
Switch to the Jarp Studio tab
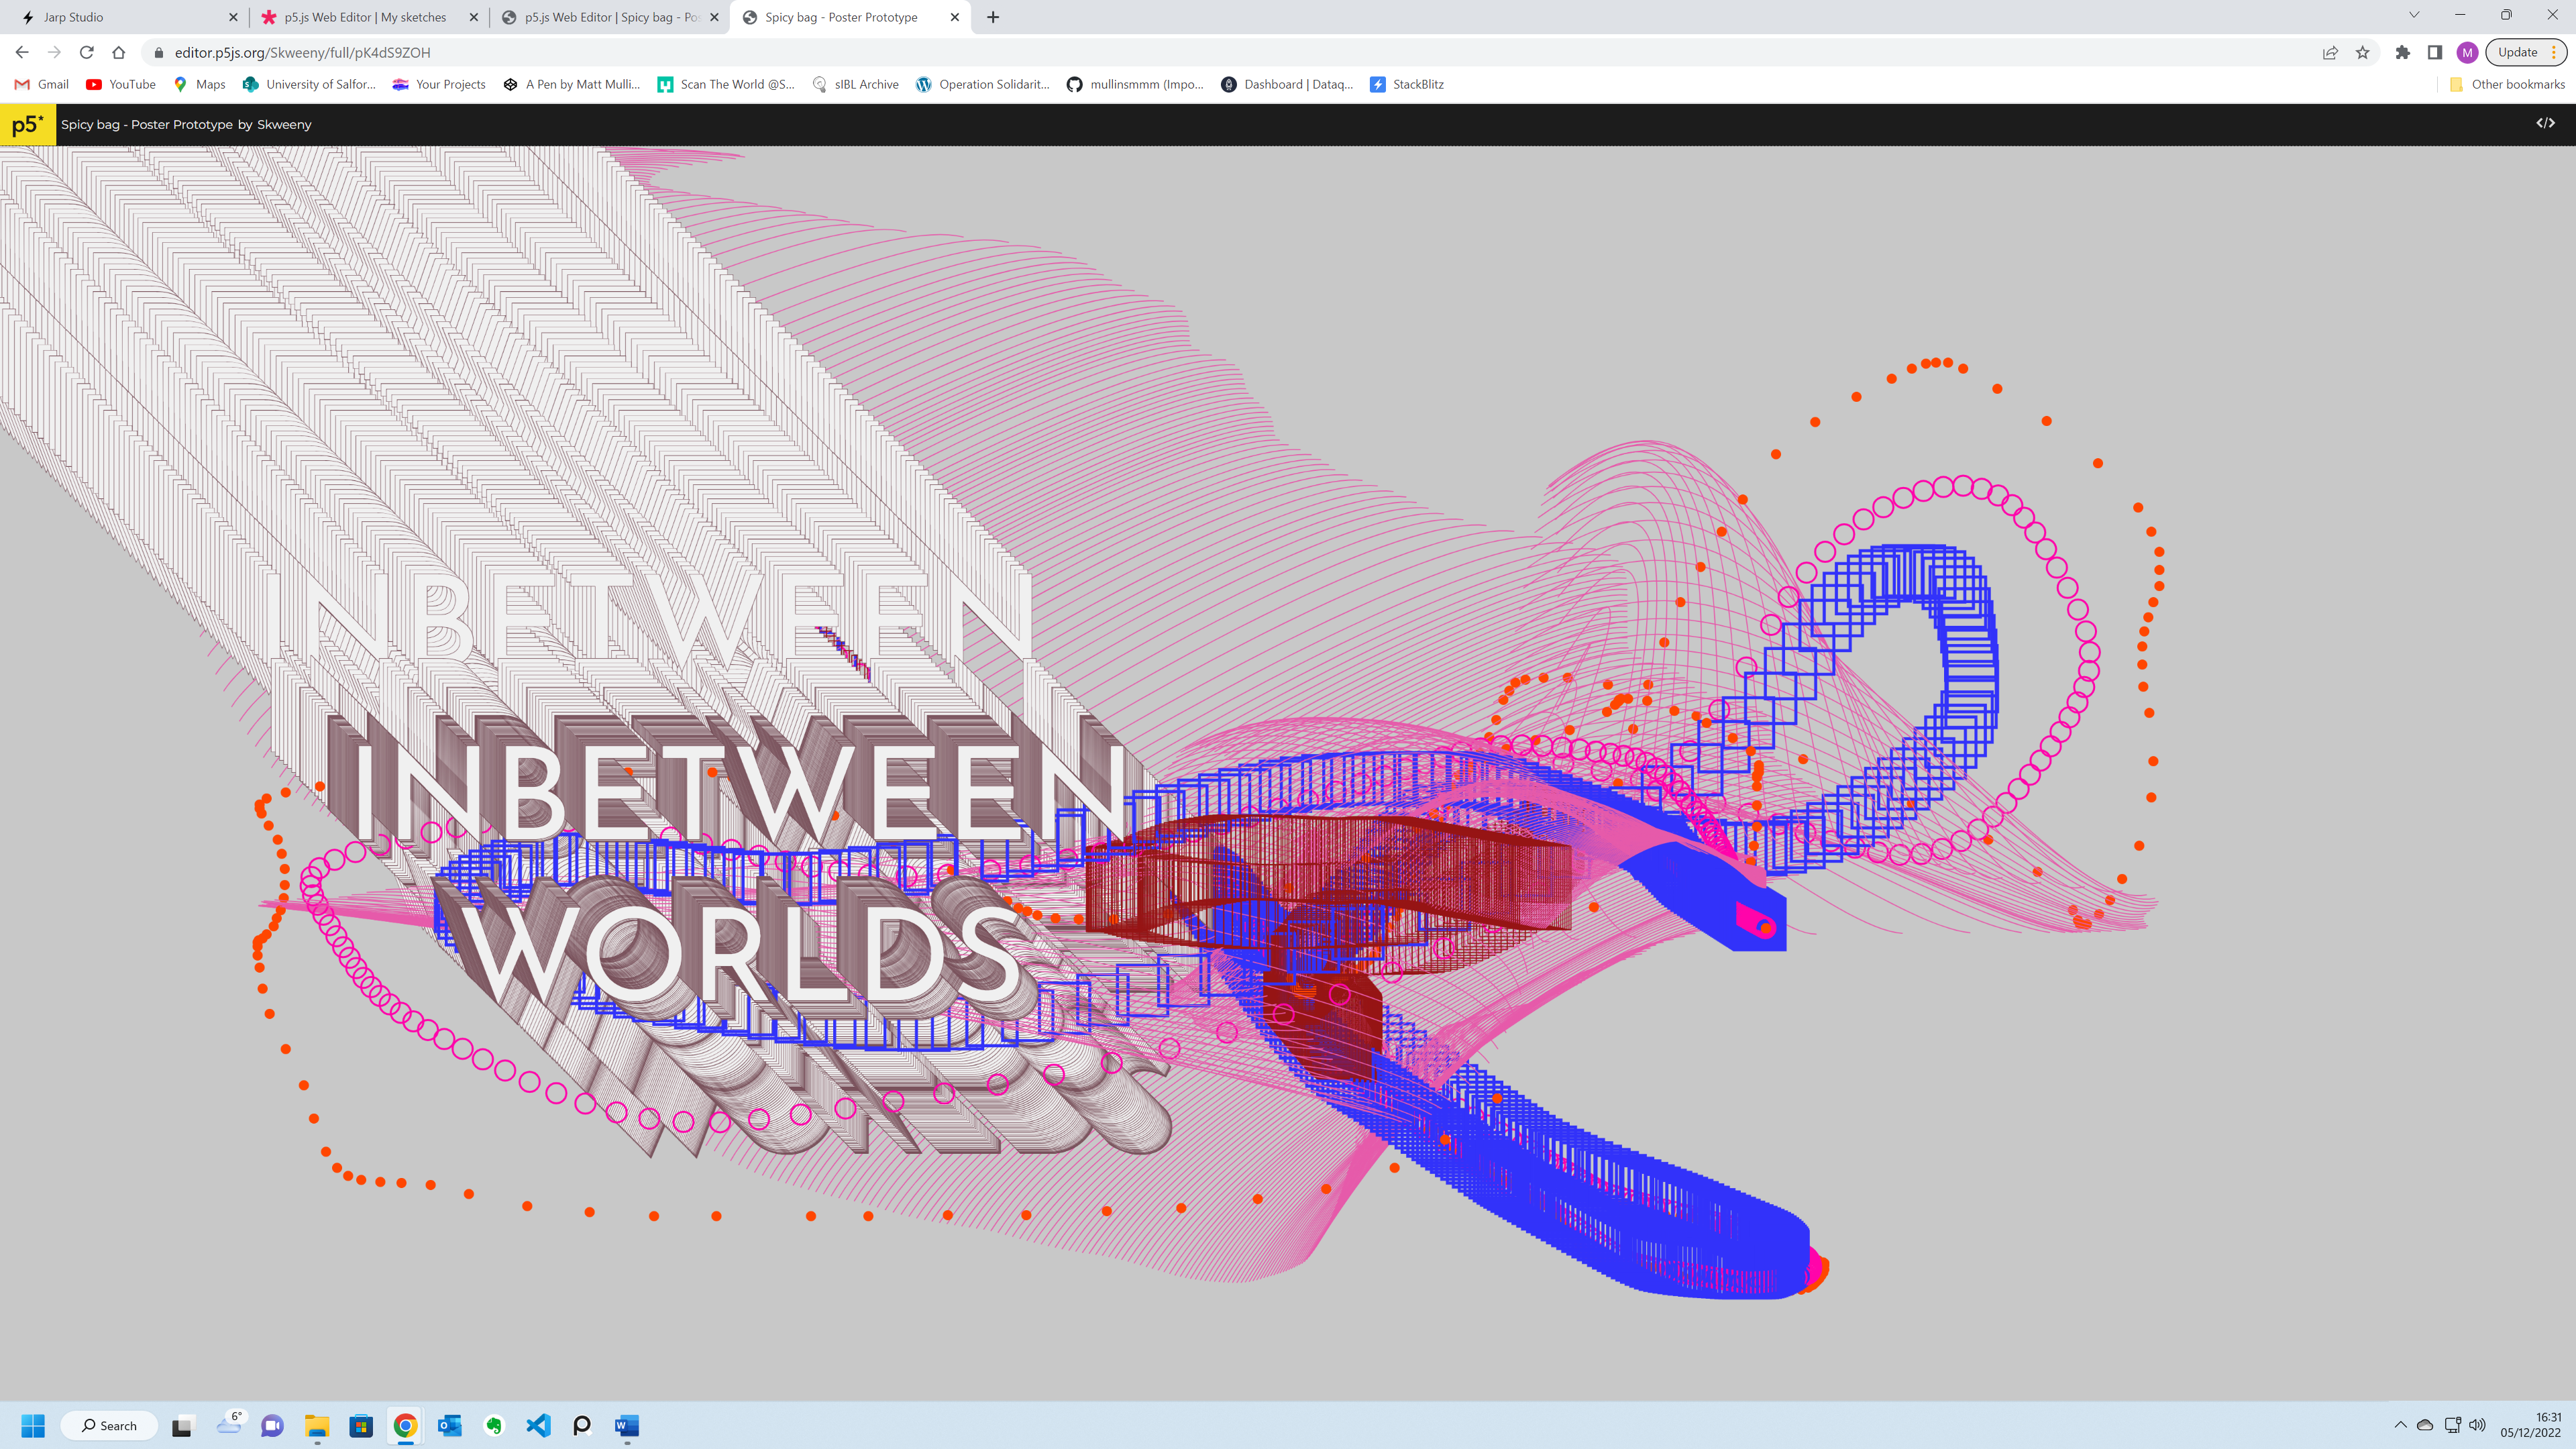tap(120, 17)
